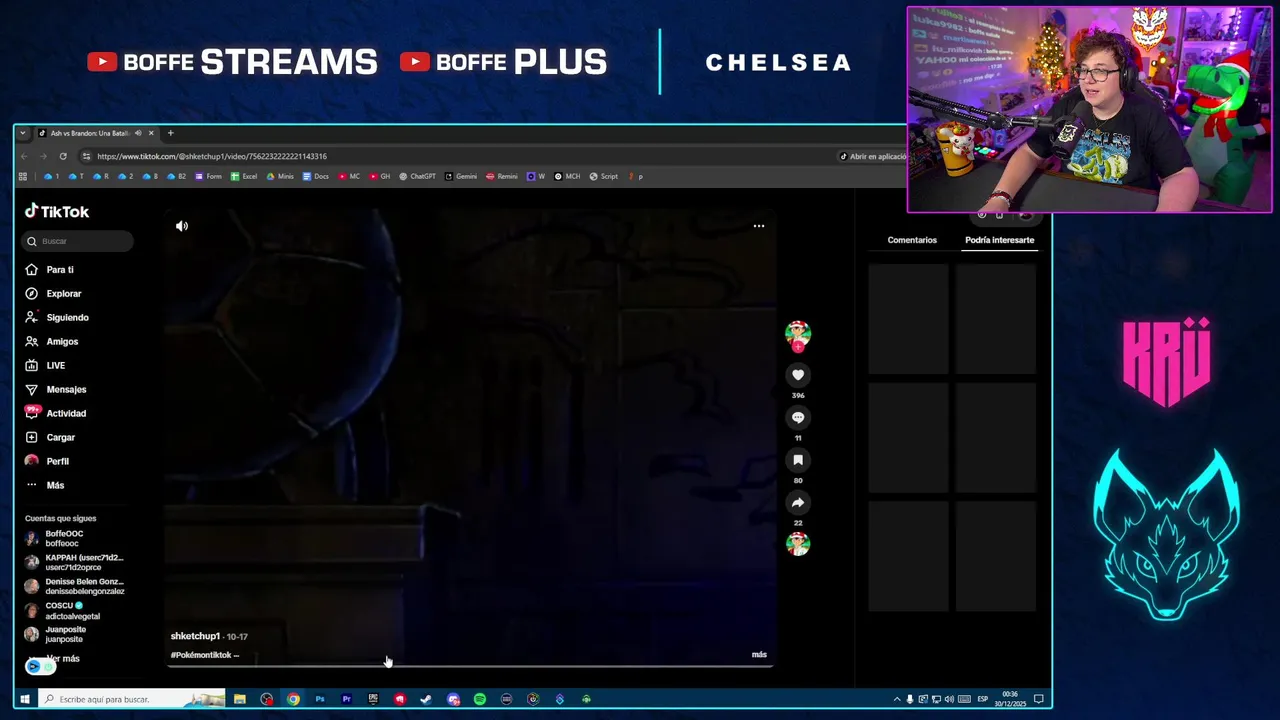Close the Ash vs Brandon tab
1280x720 pixels.
(151, 133)
